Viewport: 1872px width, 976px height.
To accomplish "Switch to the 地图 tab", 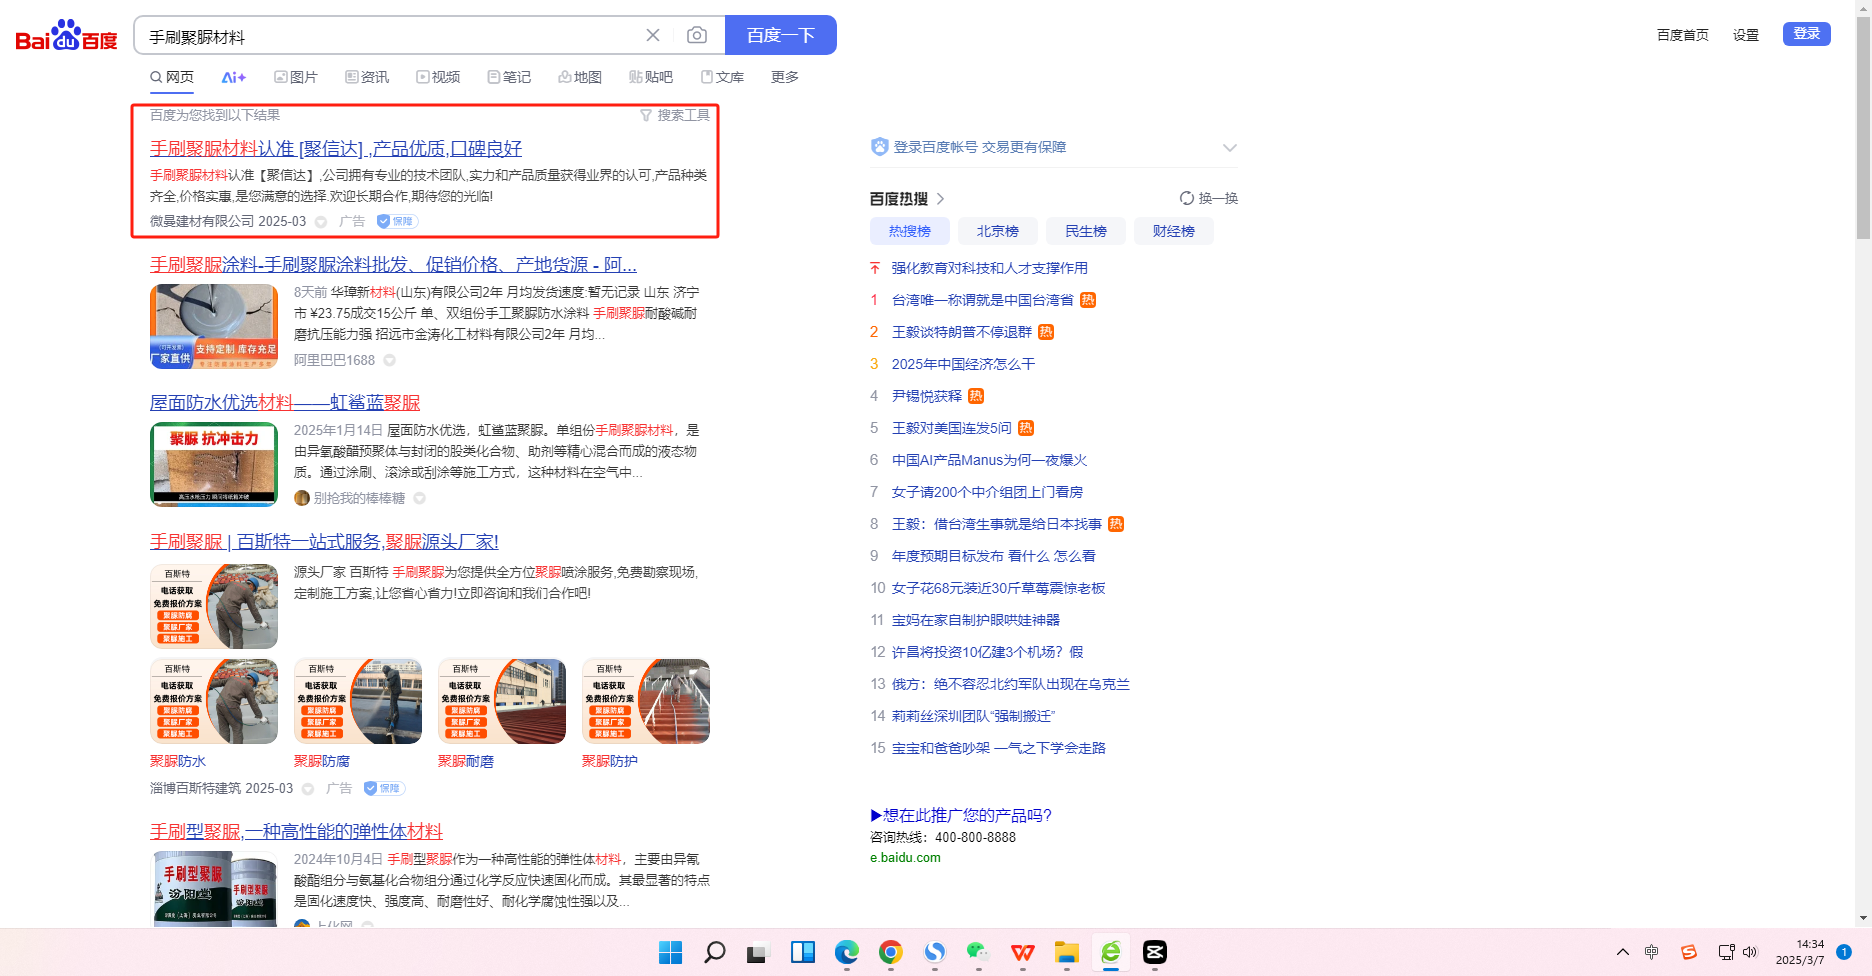I will [x=580, y=77].
